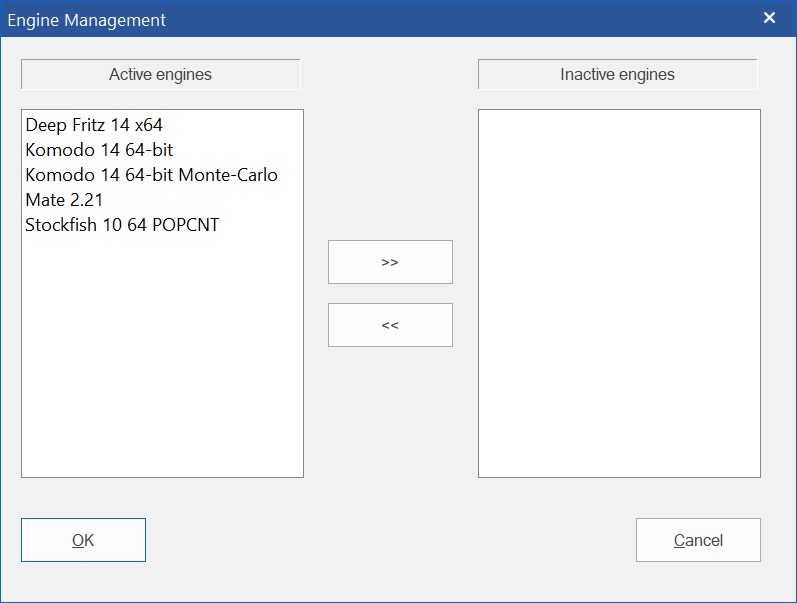Select Komodo 14 64-bit in active list
The image size is (797, 603).
coord(99,150)
